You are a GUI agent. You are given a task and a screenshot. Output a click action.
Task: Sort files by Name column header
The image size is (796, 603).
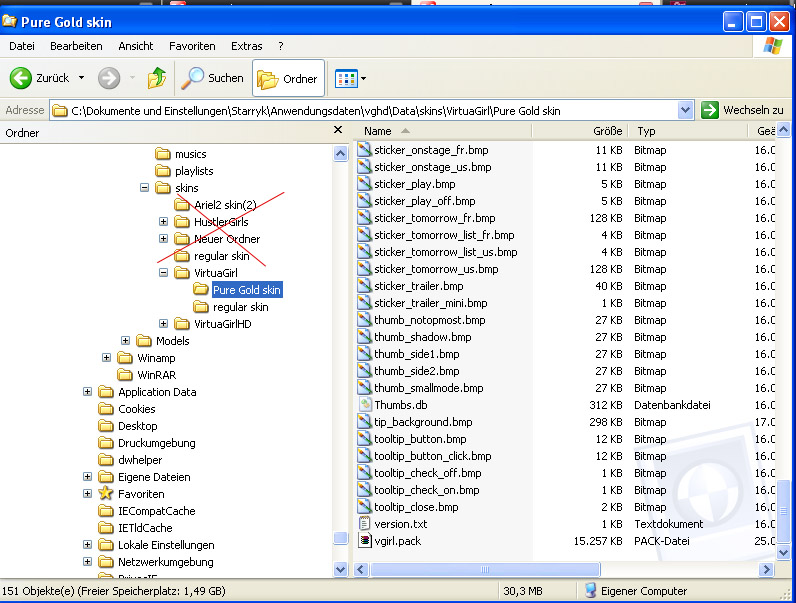coord(442,131)
